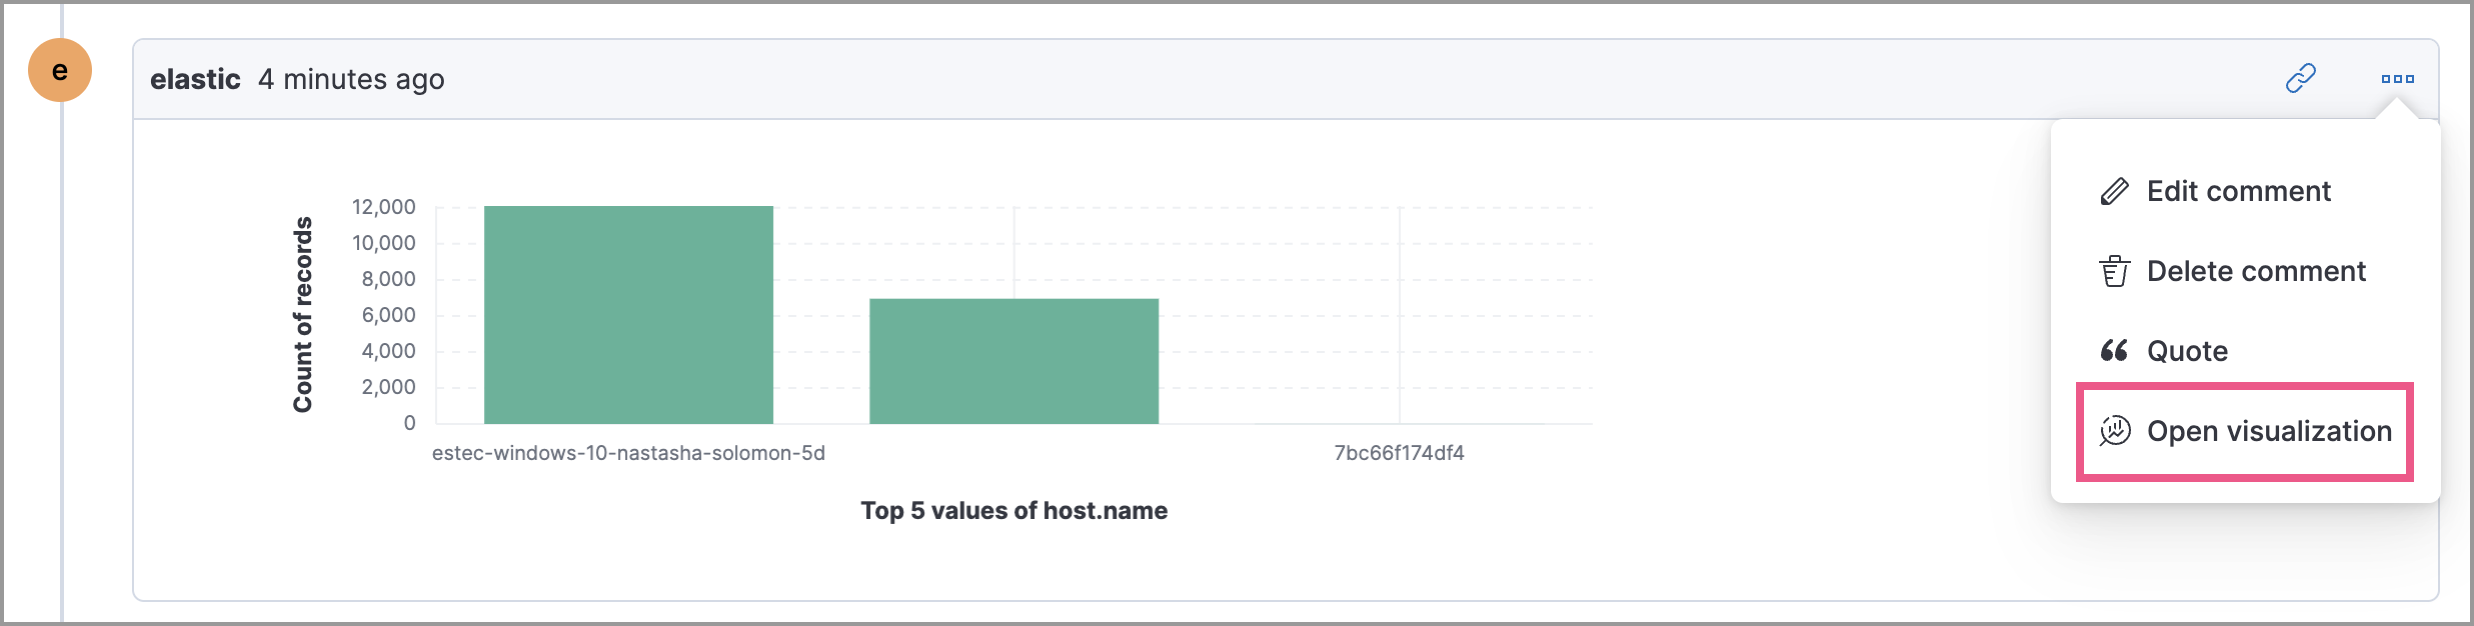Select Delete comment from the actions menu

click(2254, 271)
